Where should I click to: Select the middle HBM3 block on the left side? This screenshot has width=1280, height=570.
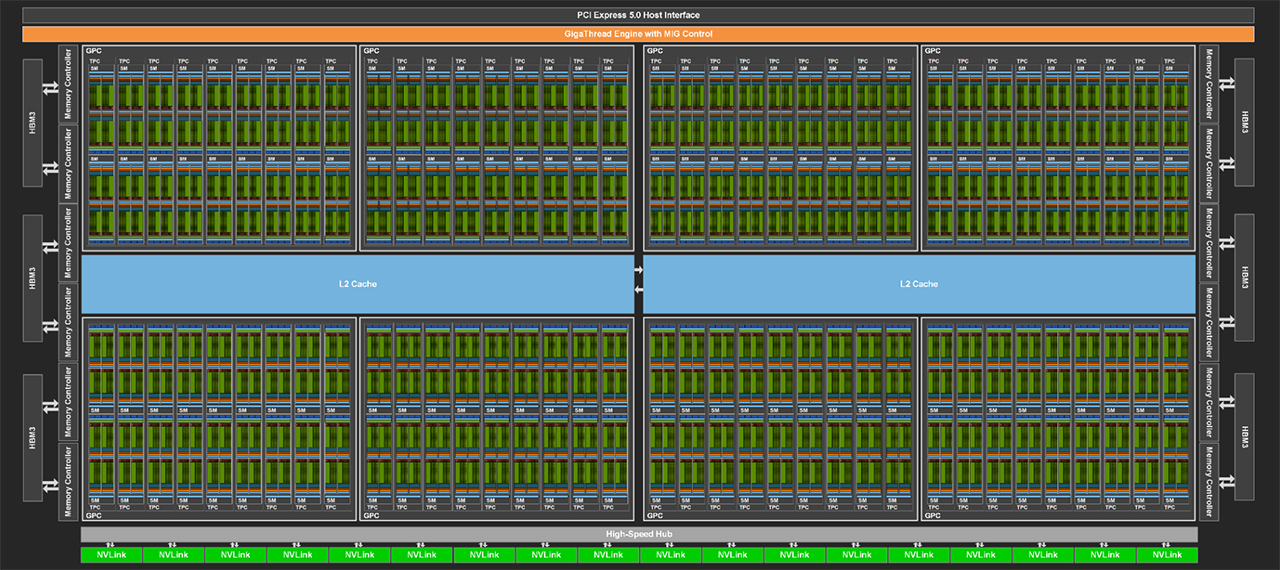[33, 277]
